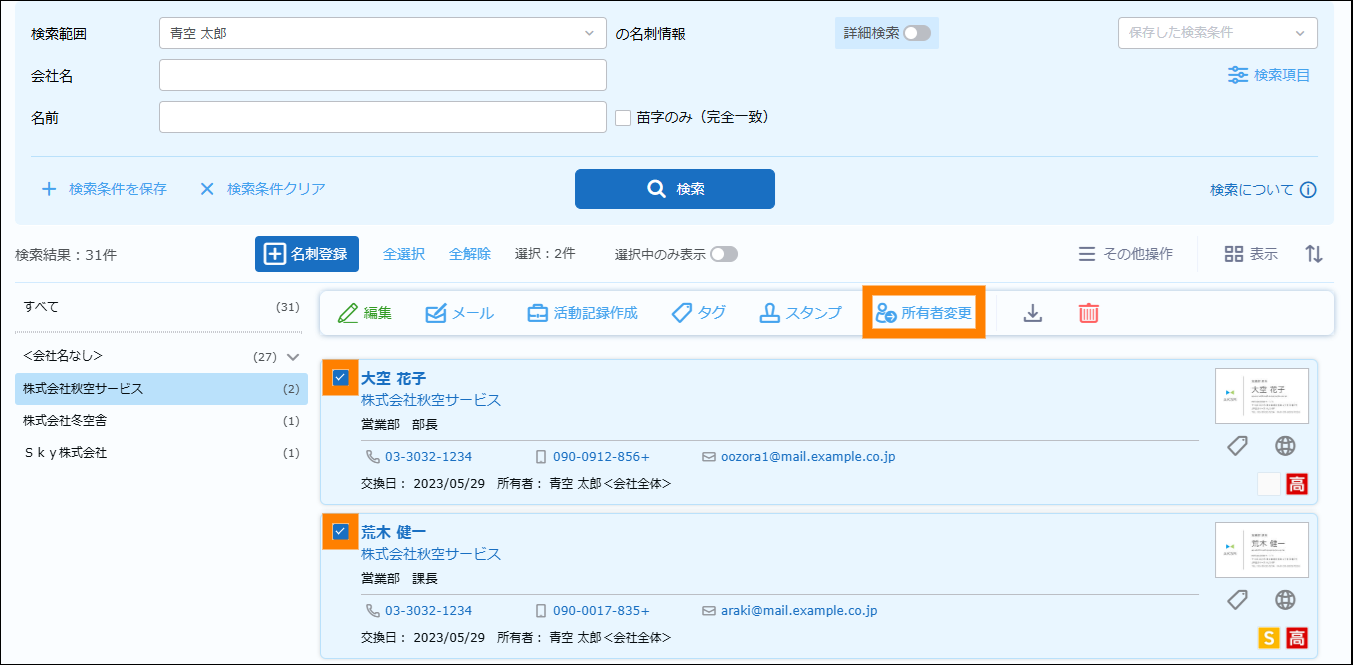Click the globe icon on 荒木 健一's card

1286,600
